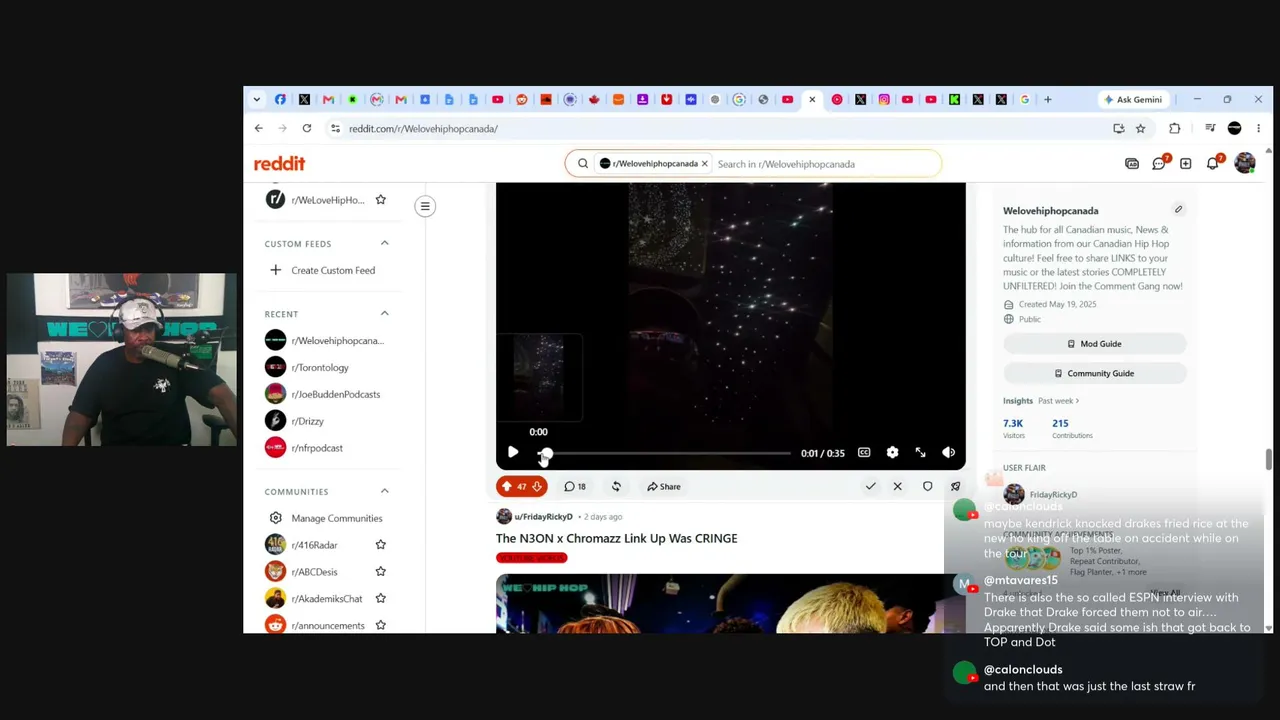The image size is (1280, 720).
Task: Favorite r/AkademiksChat with the star
Action: pos(380,599)
